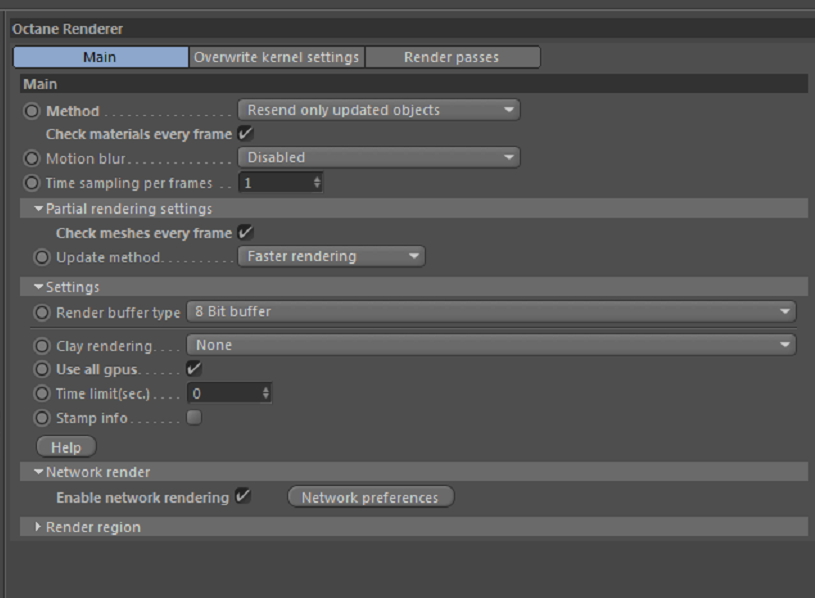Switch to the Main tab

pos(100,57)
